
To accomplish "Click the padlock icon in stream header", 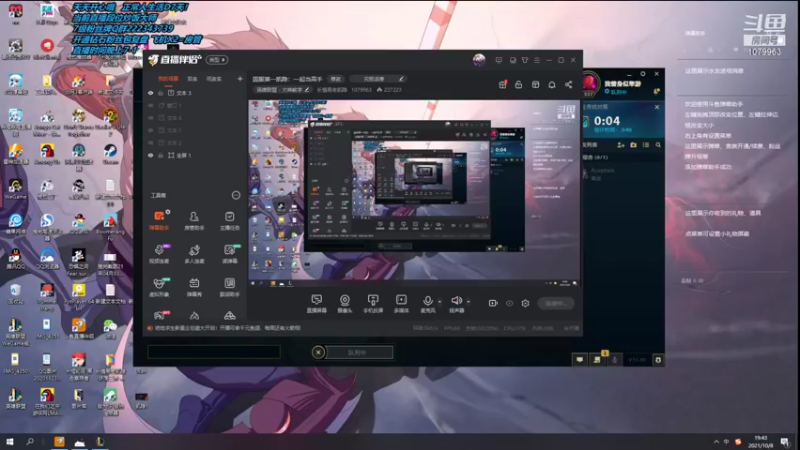I will [x=518, y=85].
